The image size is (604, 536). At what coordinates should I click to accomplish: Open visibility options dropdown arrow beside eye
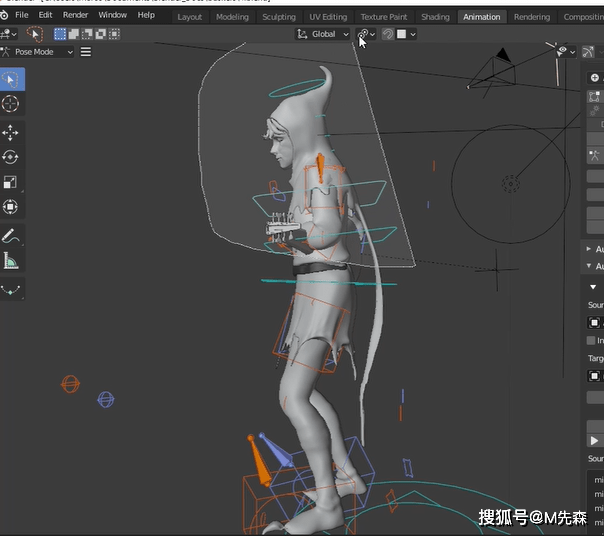573,52
